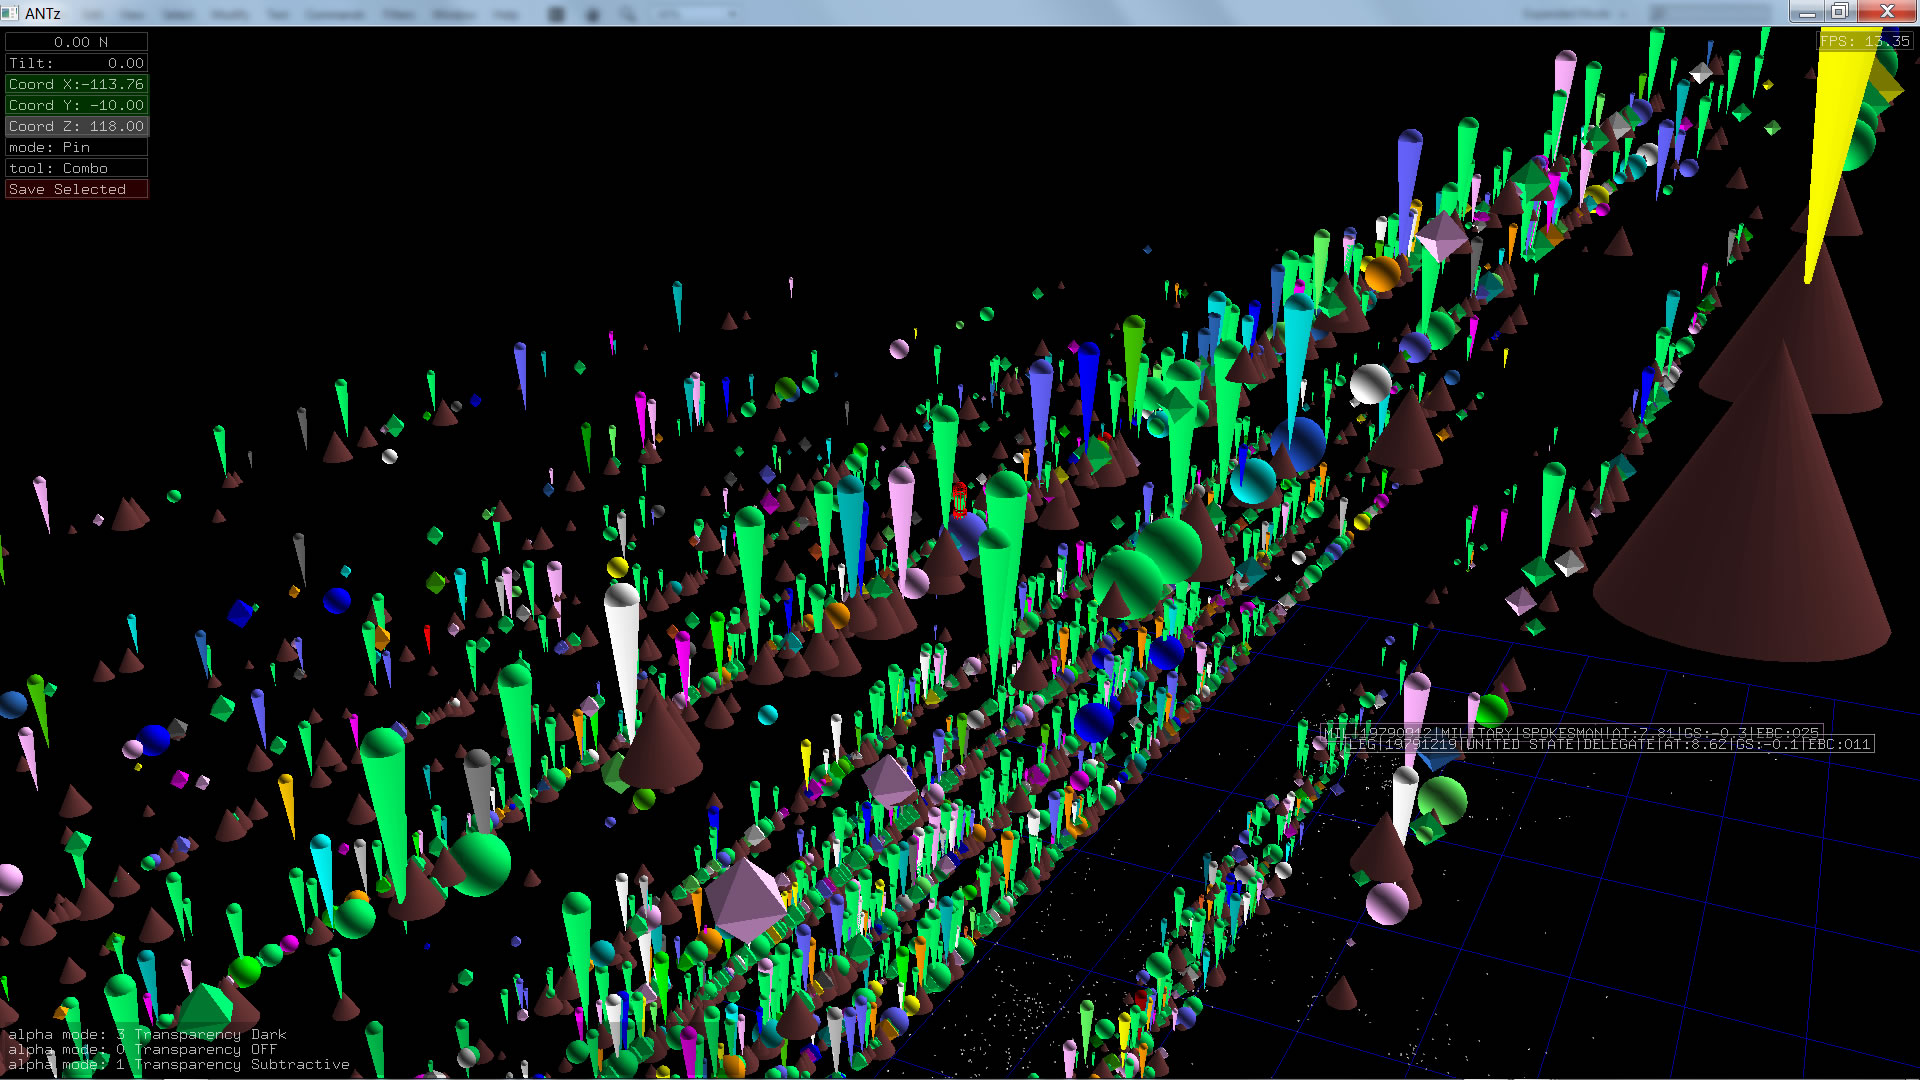This screenshot has height=1080, width=1920.
Task: Click the Coord Y value field
Action: 76,105
